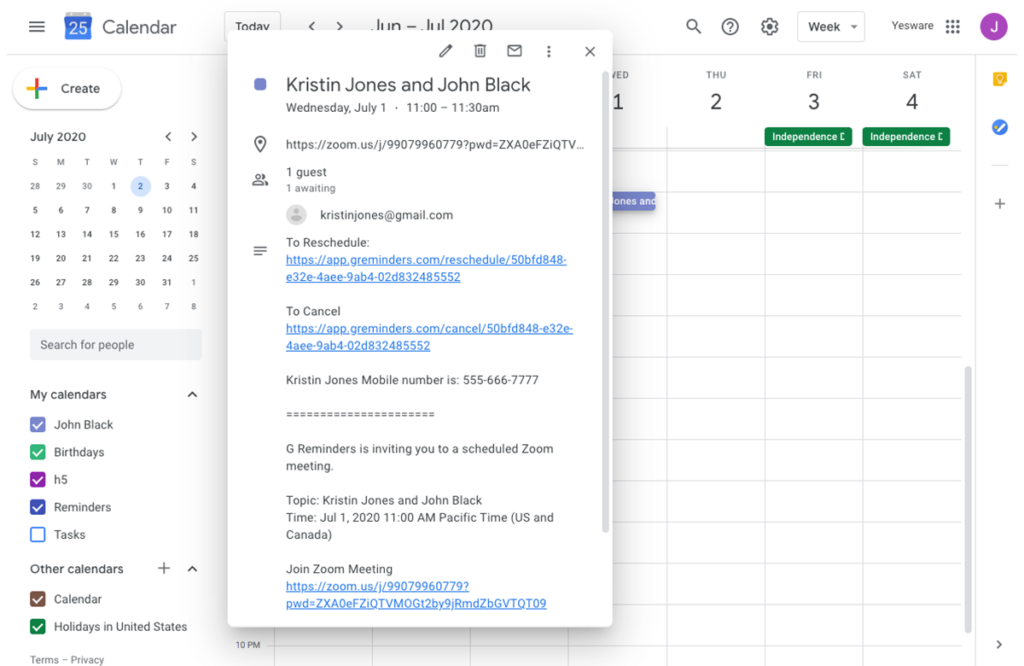Delete the event using the trash icon

click(480, 51)
